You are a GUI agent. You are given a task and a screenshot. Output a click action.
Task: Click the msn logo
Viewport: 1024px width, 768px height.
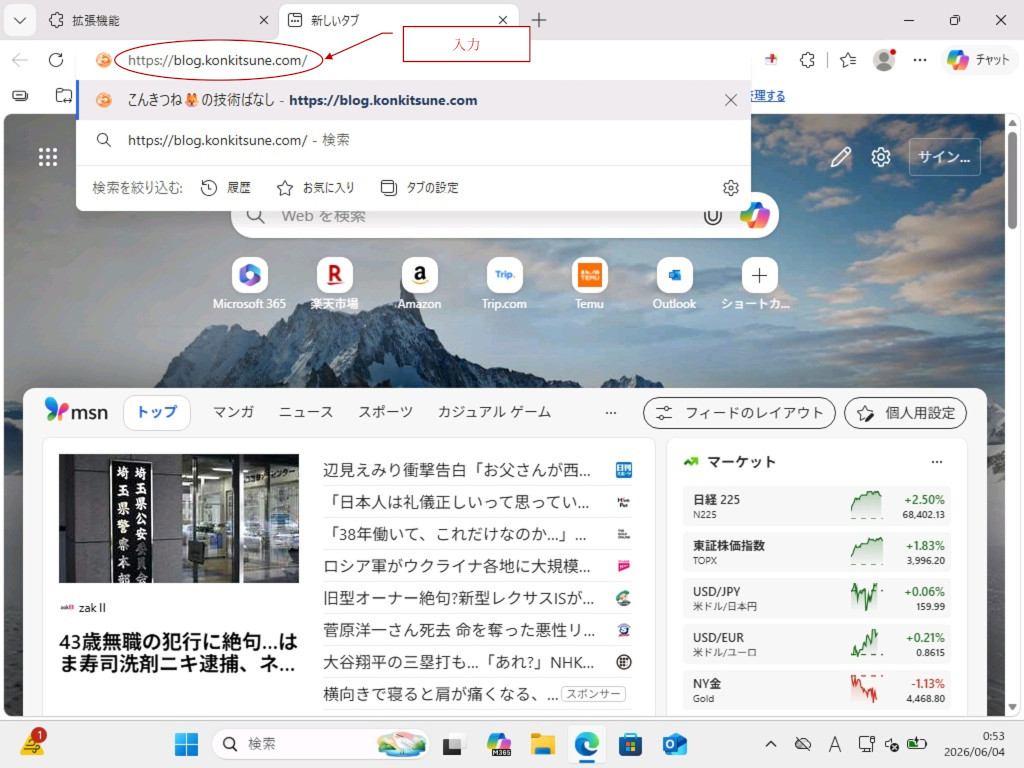(76, 411)
